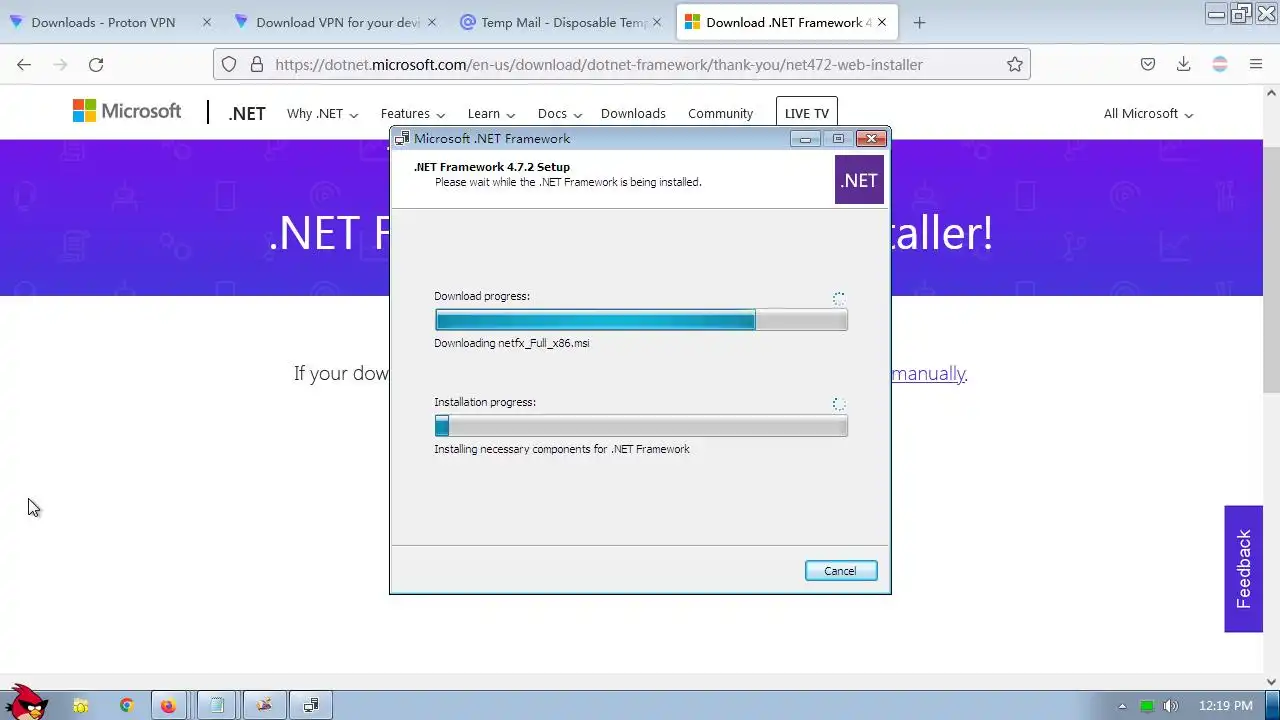
Task: Show hidden system tray icons
Action: click(x=1121, y=706)
